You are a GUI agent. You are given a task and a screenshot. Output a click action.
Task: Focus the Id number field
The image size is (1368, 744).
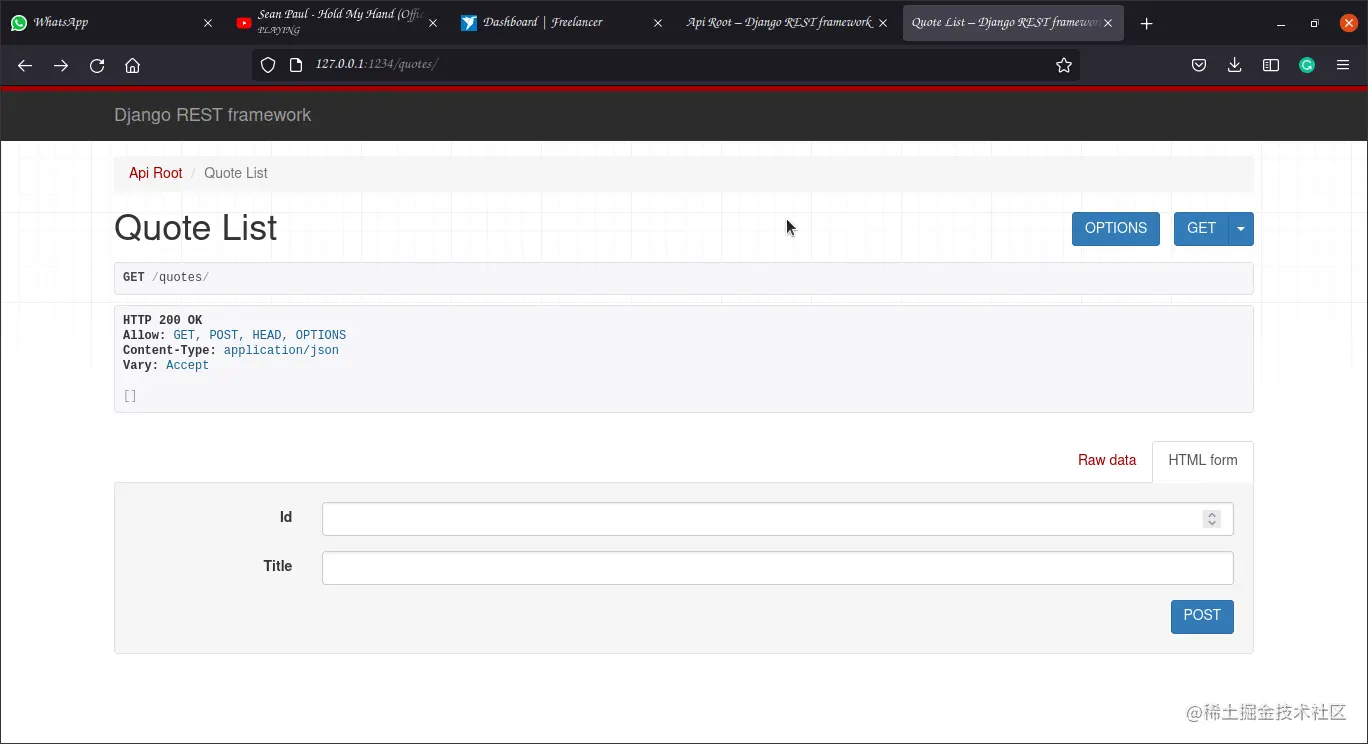click(x=777, y=519)
